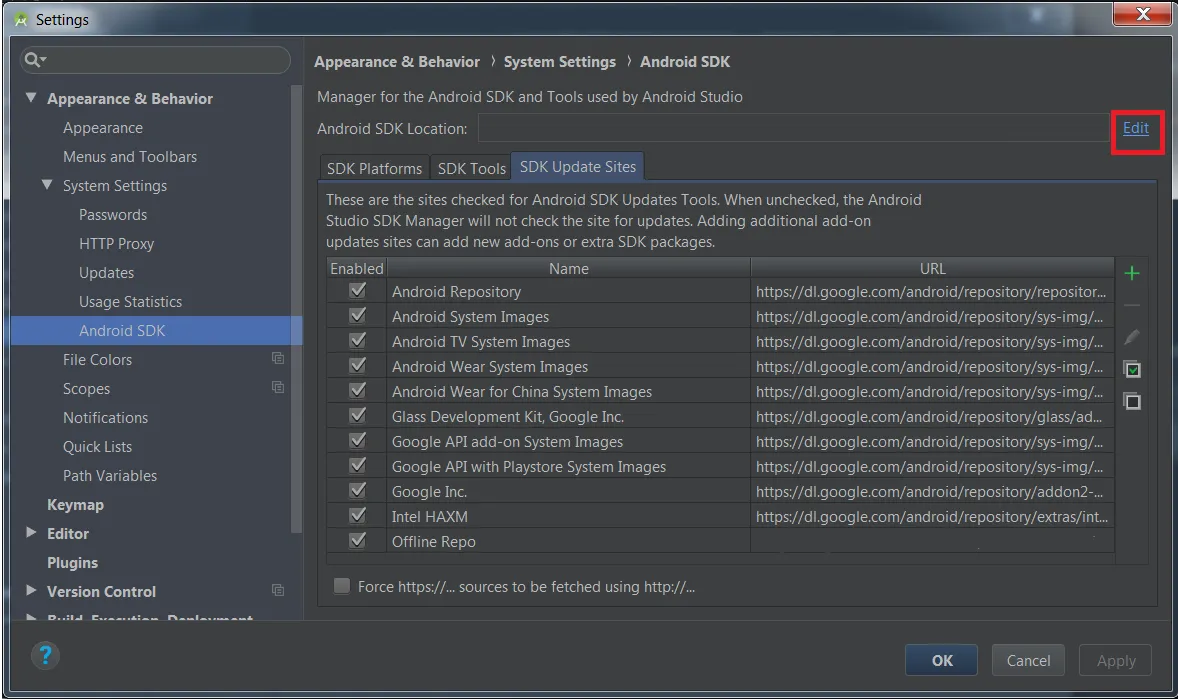The width and height of the screenshot is (1178, 699).
Task: Expand the Editor tree arrow
Action: pos(31,532)
